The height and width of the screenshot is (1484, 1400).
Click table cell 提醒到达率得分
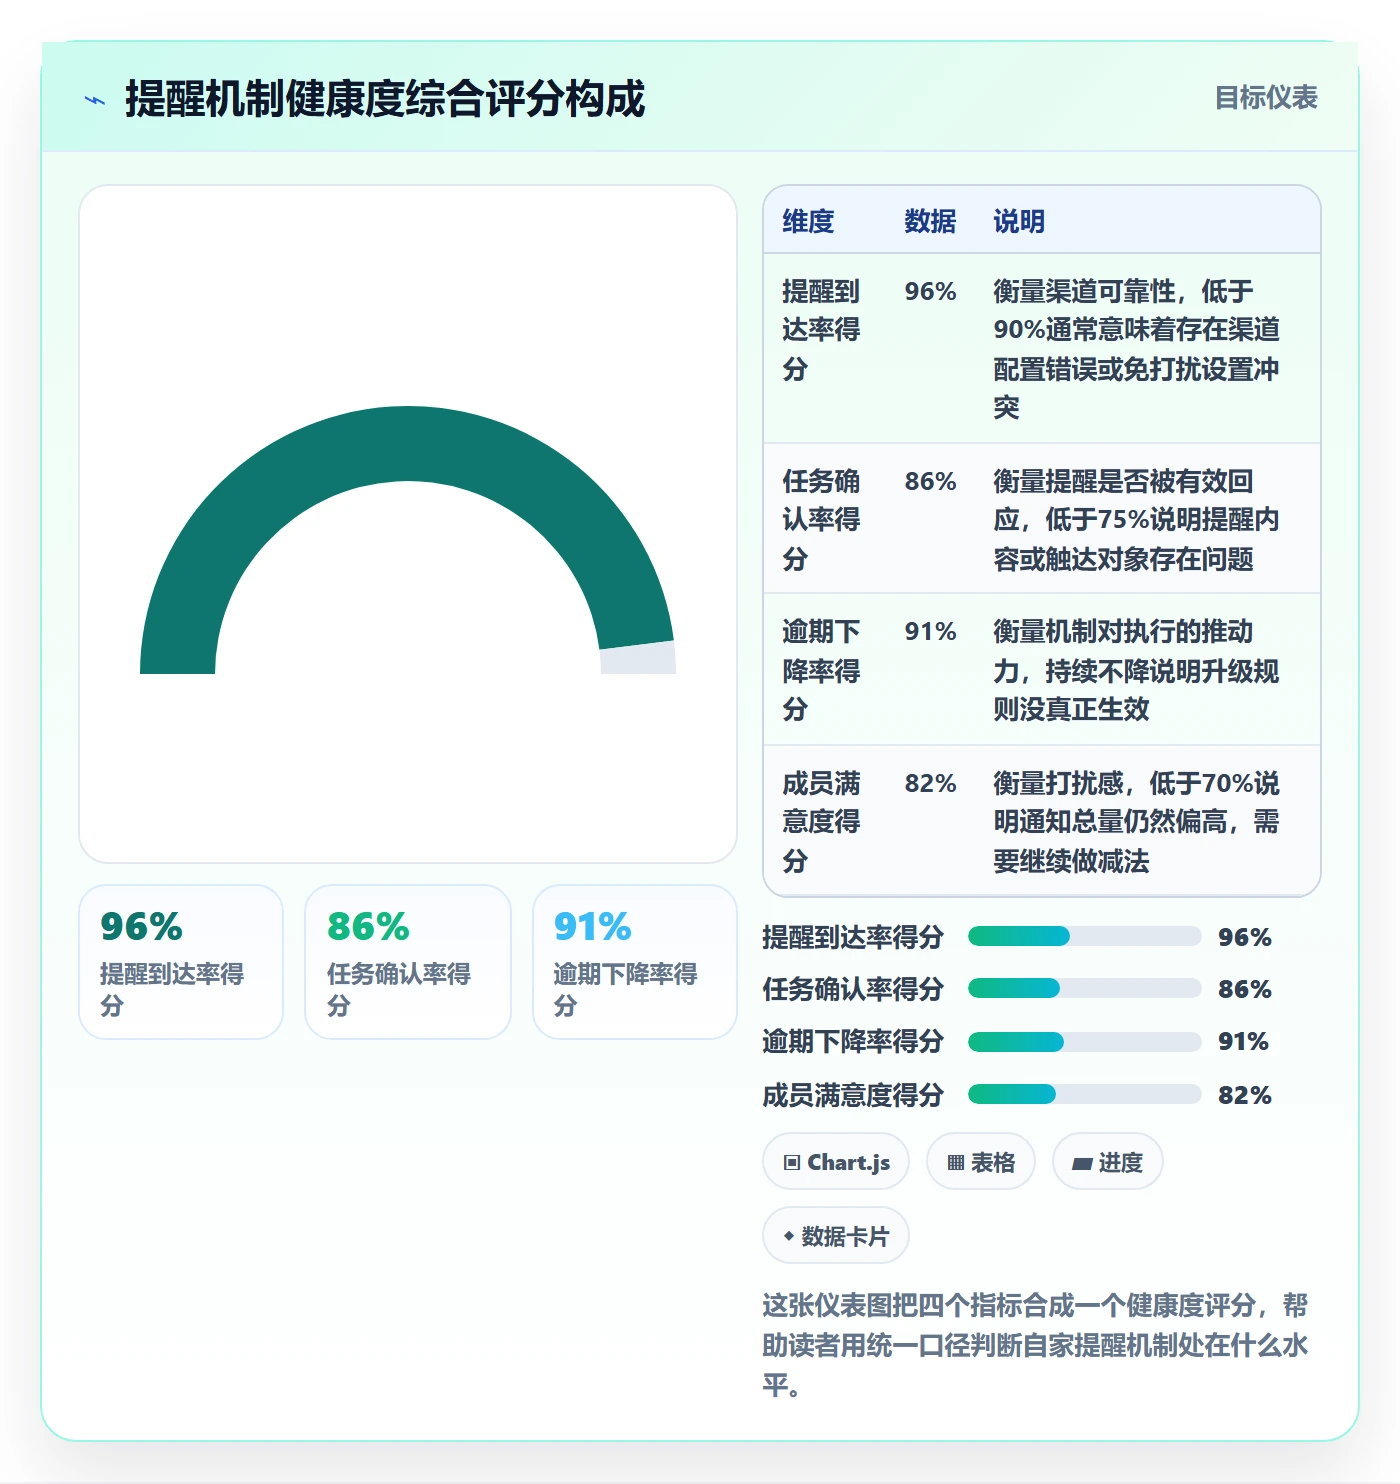point(821,330)
